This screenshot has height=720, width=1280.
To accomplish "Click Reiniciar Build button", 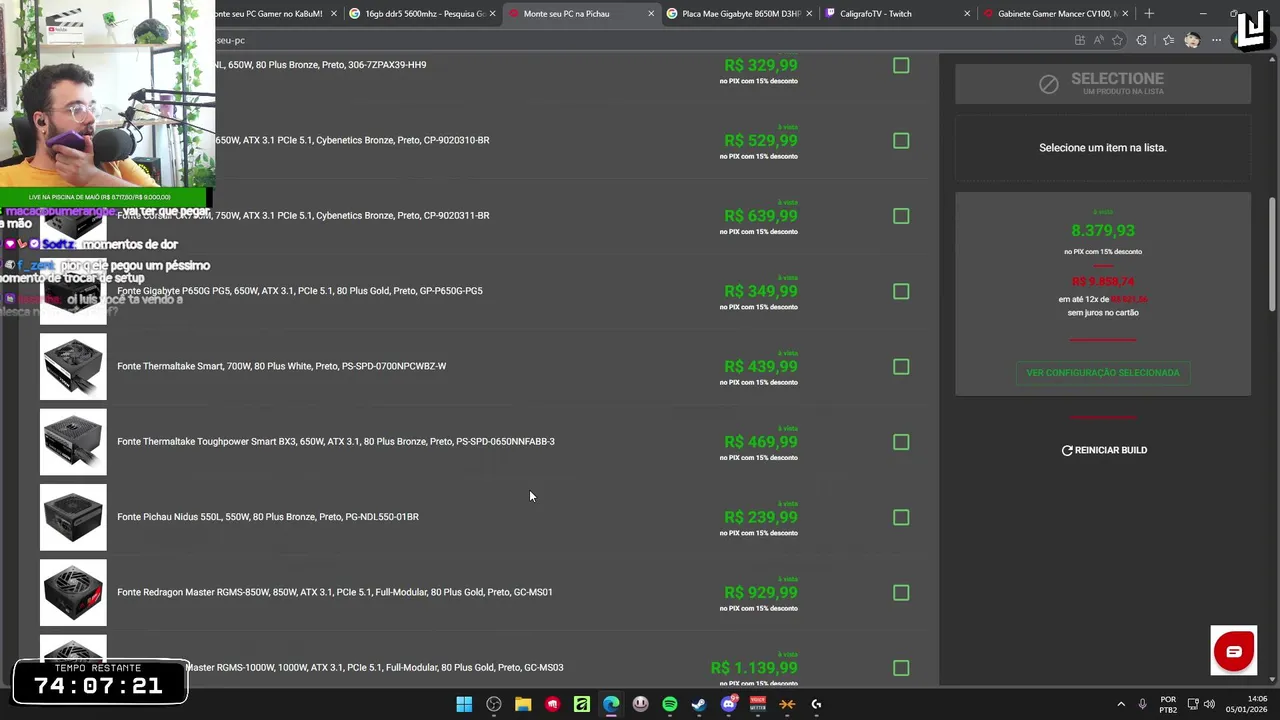I will [1104, 450].
